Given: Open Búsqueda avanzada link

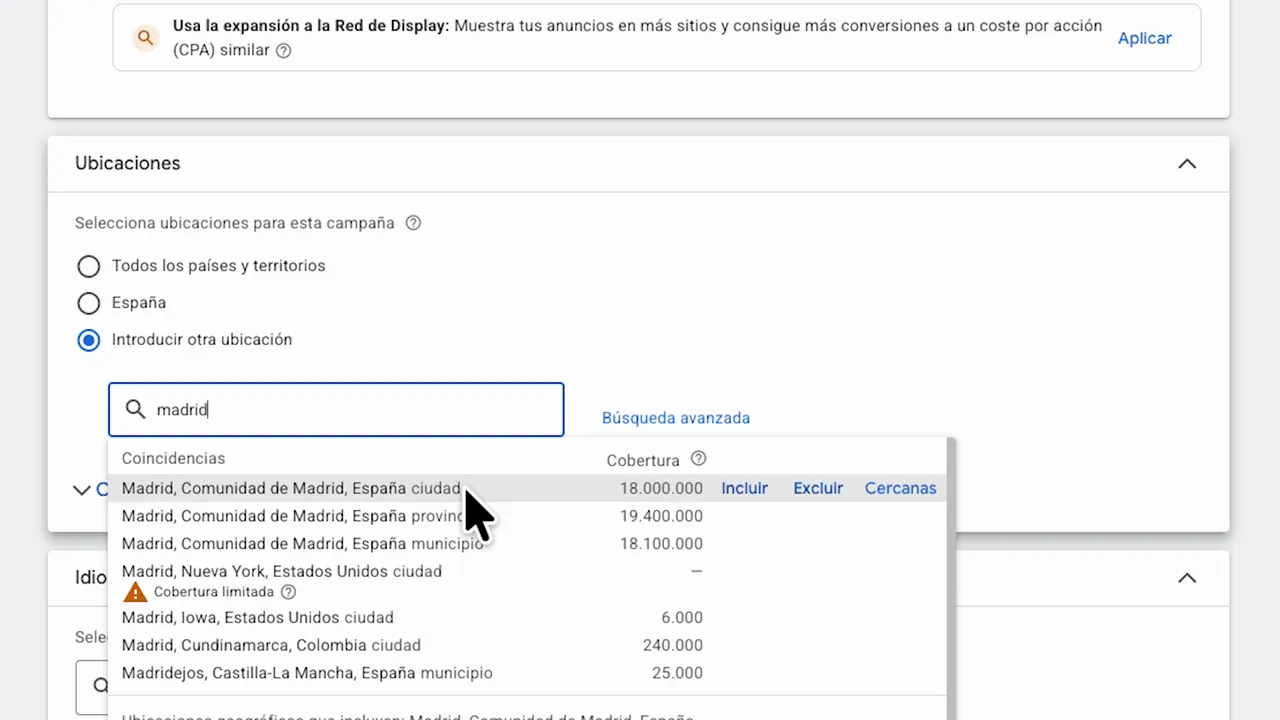Looking at the screenshot, I should pos(676,418).
